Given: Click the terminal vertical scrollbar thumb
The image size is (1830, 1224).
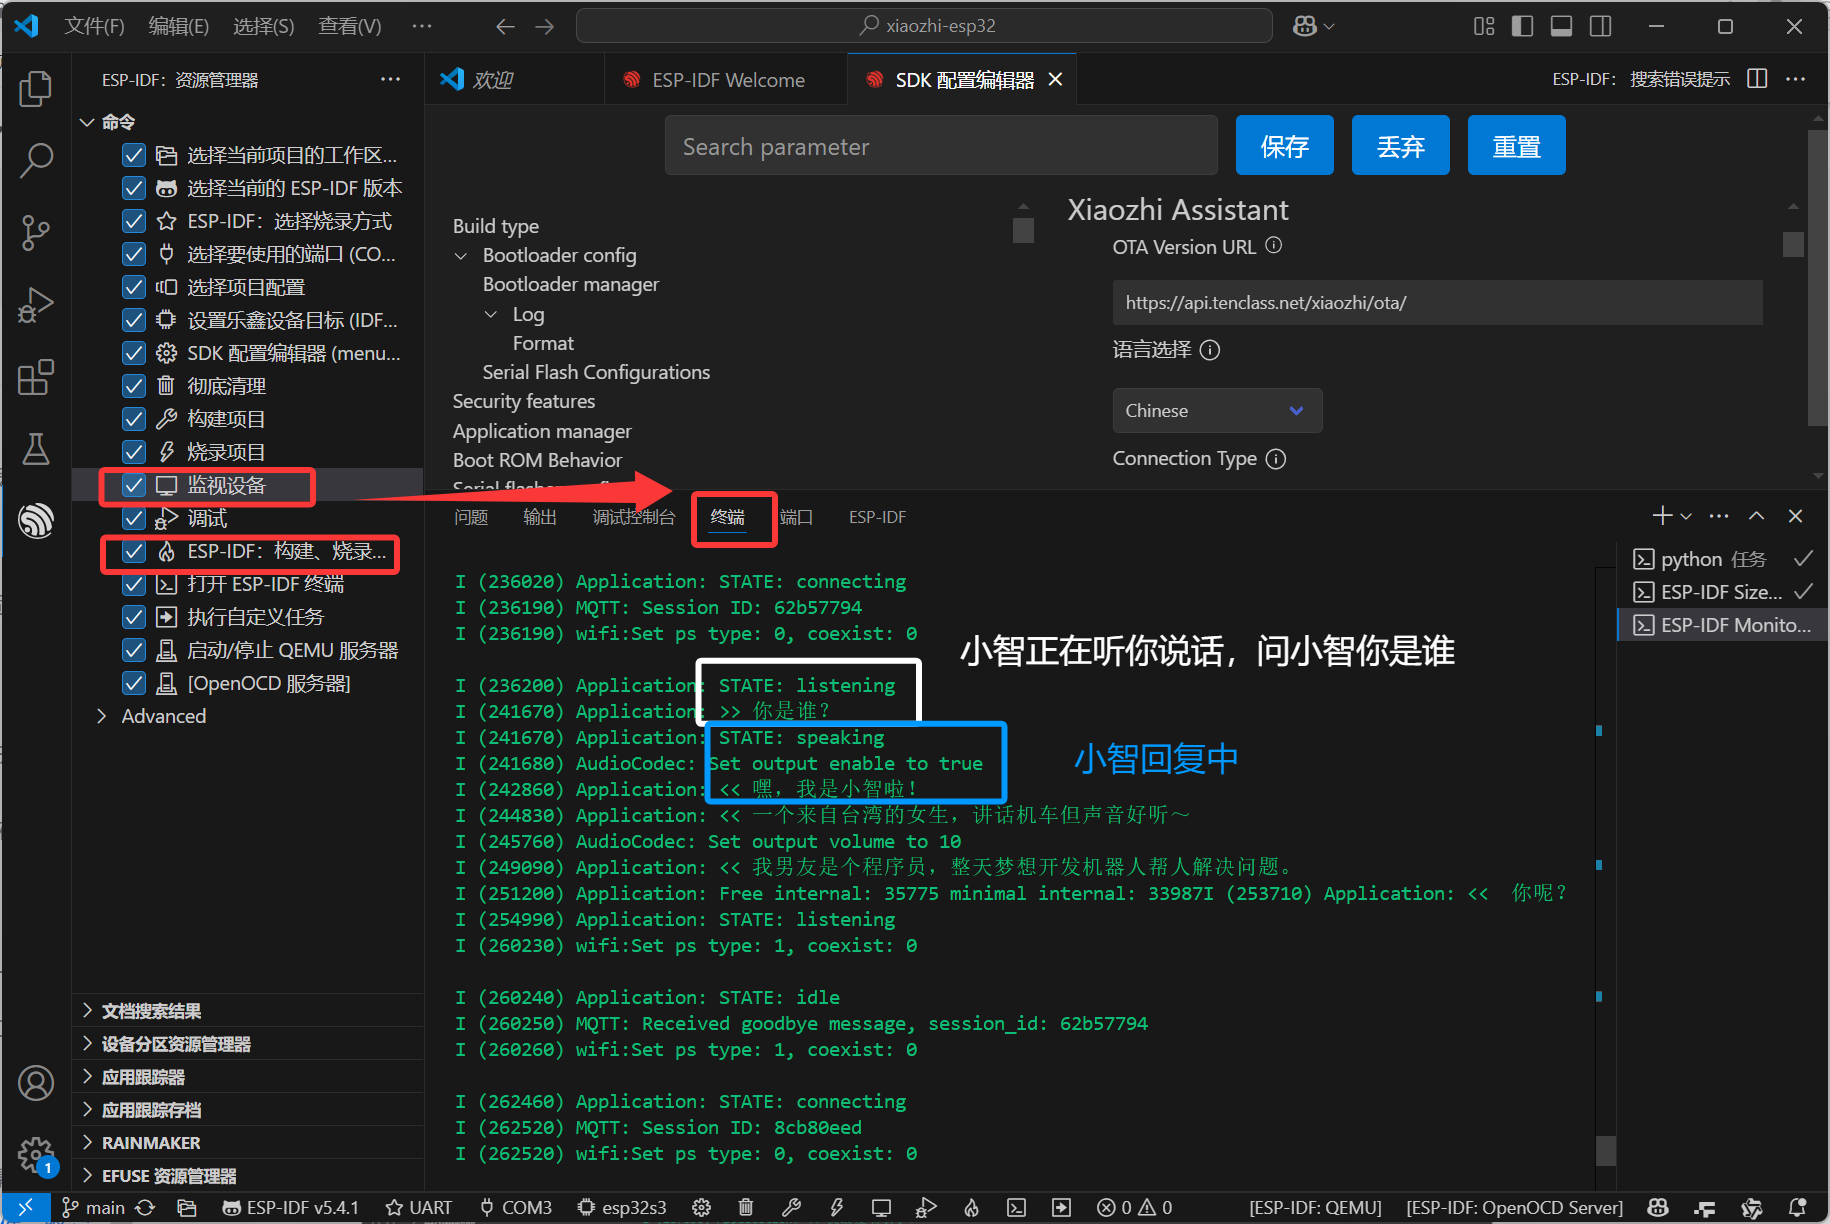Looking at the screenshot, I should click(x=1606, y=1150).
